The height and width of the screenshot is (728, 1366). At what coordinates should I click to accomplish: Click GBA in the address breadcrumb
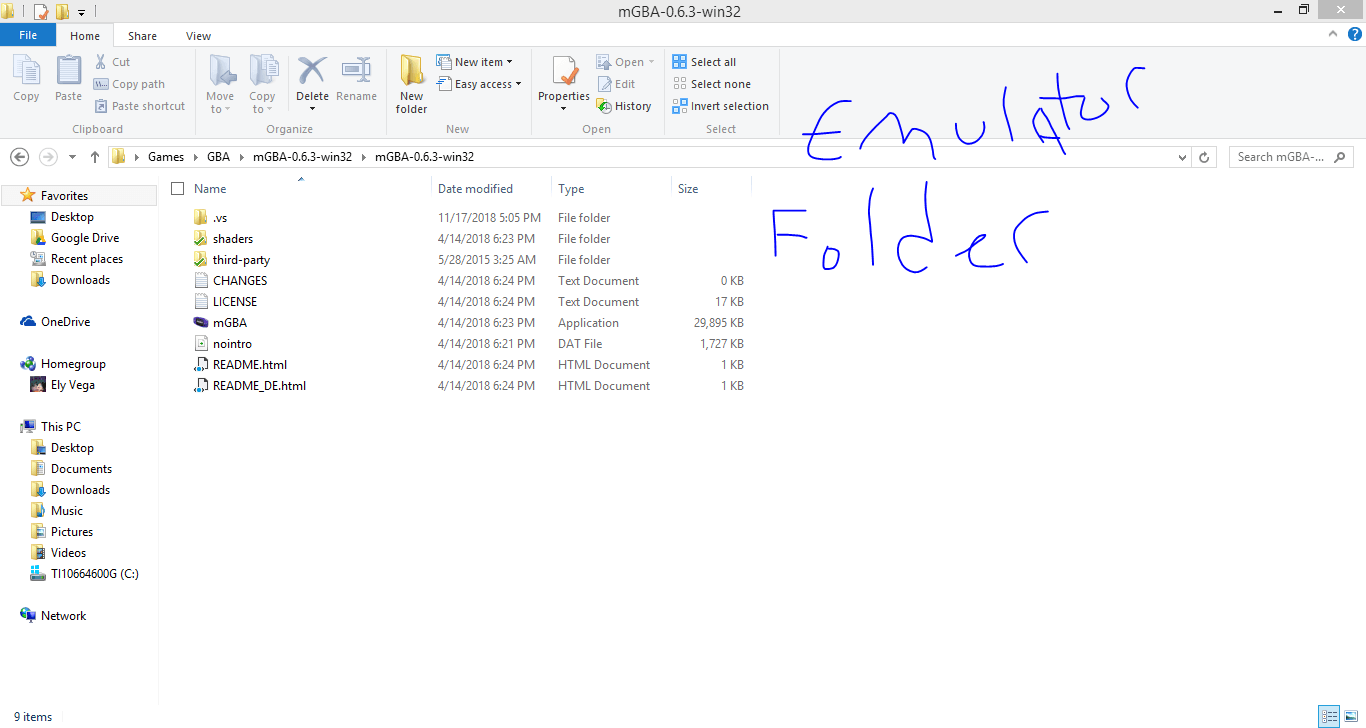tap(218, 157)
